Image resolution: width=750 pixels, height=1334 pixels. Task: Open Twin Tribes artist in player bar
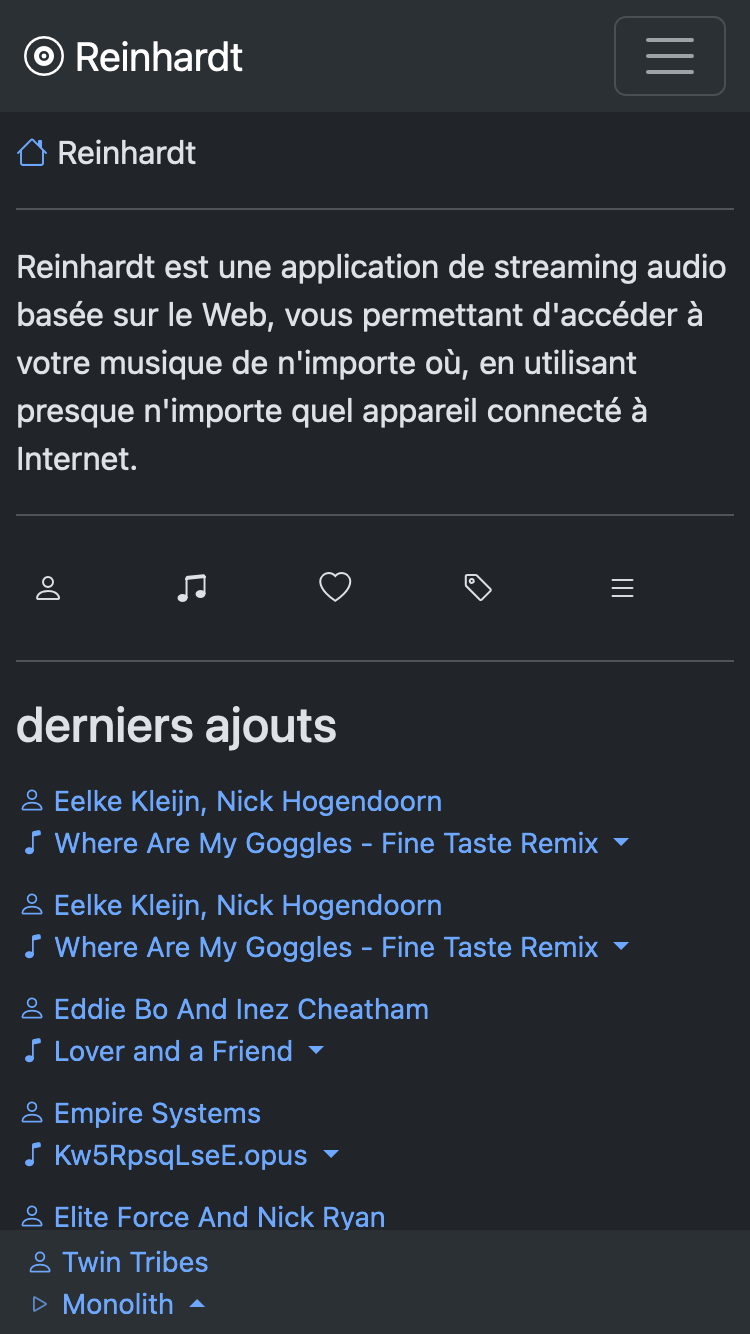pyautogui.click(x=135, y=1262)
